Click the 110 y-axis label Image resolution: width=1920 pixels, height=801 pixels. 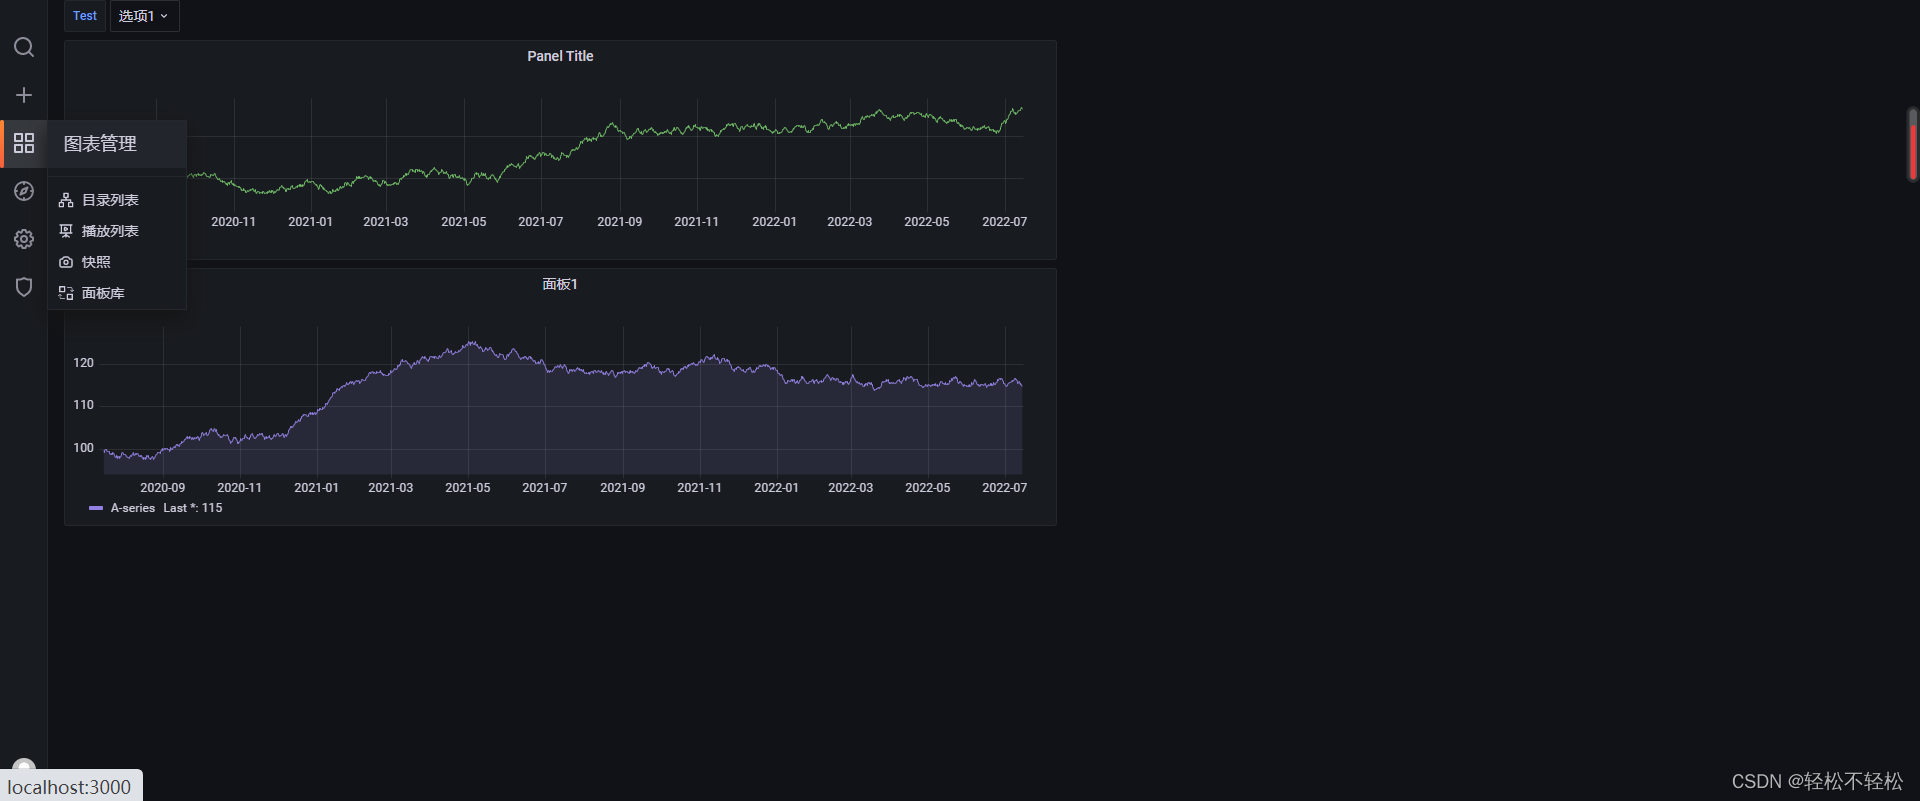[x=83, y=405]
